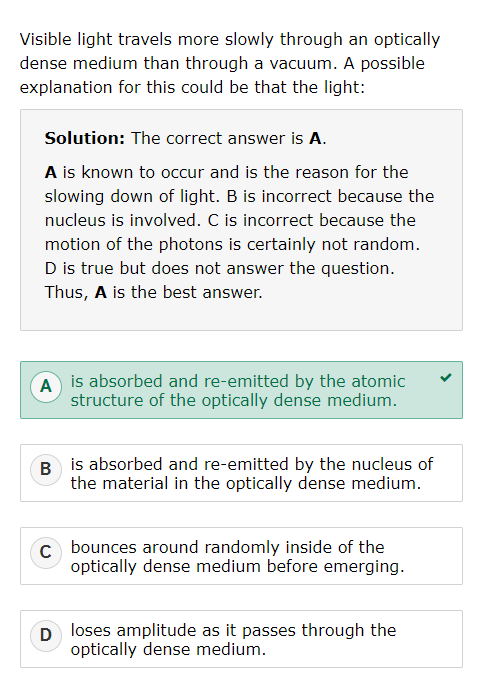Choose answer about absorbed by atomic structure

tap(241, 390)
